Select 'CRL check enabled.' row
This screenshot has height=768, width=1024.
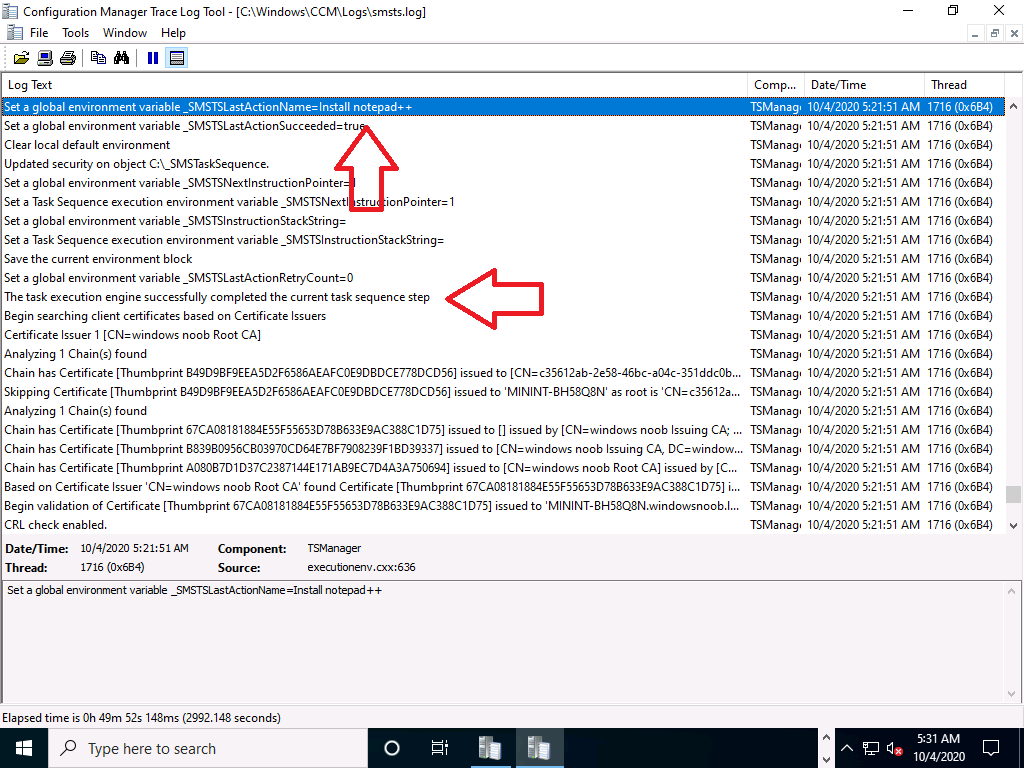(x=503, y=524)
